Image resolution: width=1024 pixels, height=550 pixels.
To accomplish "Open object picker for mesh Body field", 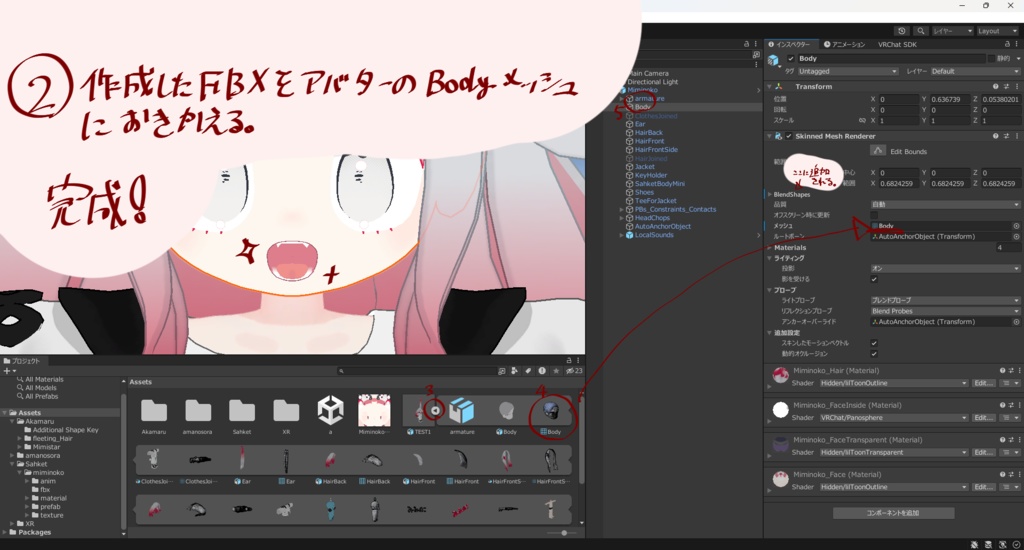I will pos(1016,226).
